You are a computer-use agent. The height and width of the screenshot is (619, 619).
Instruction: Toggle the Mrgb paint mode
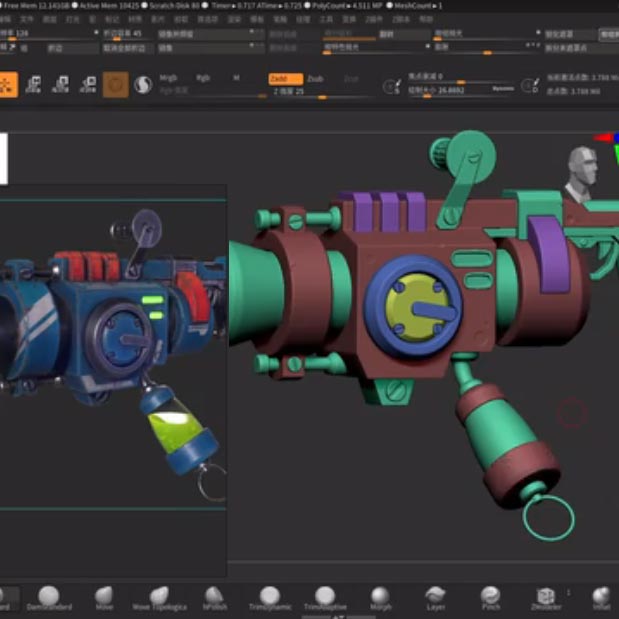(x=168, y=78)
